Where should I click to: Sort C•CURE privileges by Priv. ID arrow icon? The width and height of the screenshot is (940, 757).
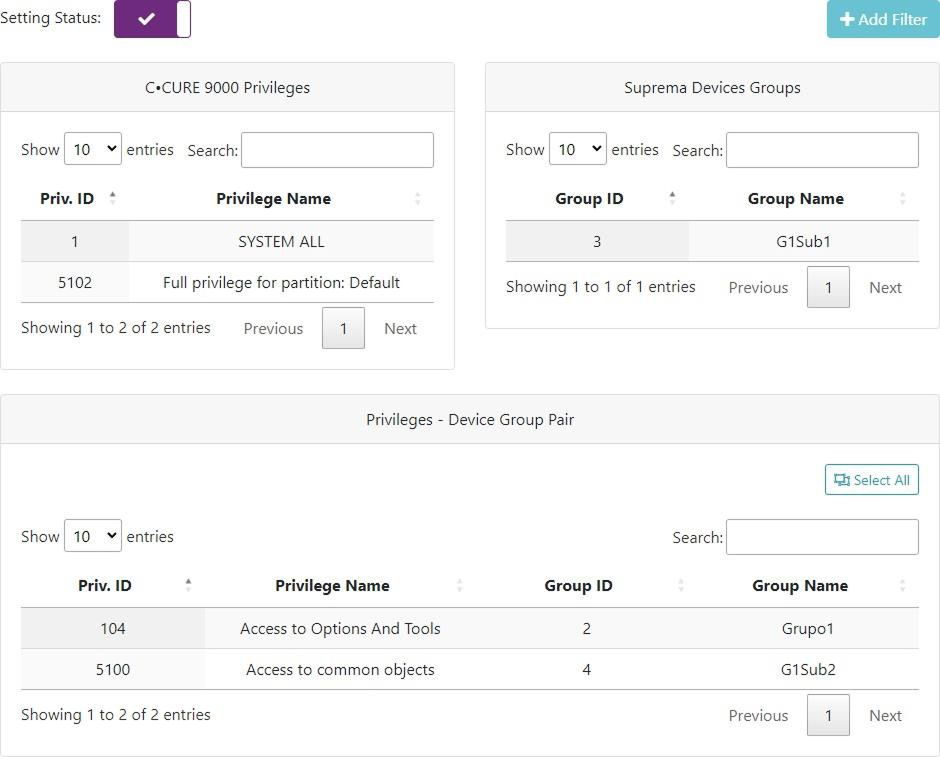pos(112,198)
